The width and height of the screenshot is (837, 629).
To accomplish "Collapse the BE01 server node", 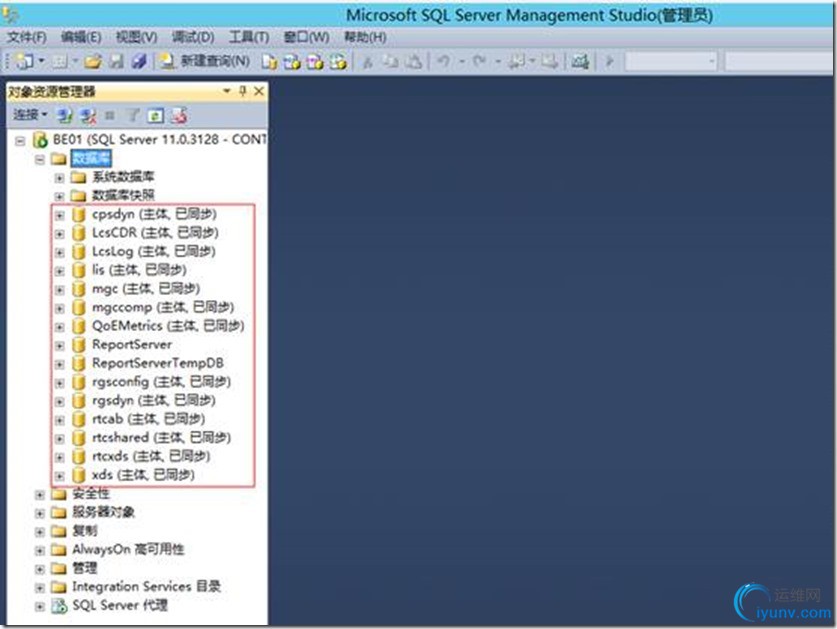I will 20,141.
